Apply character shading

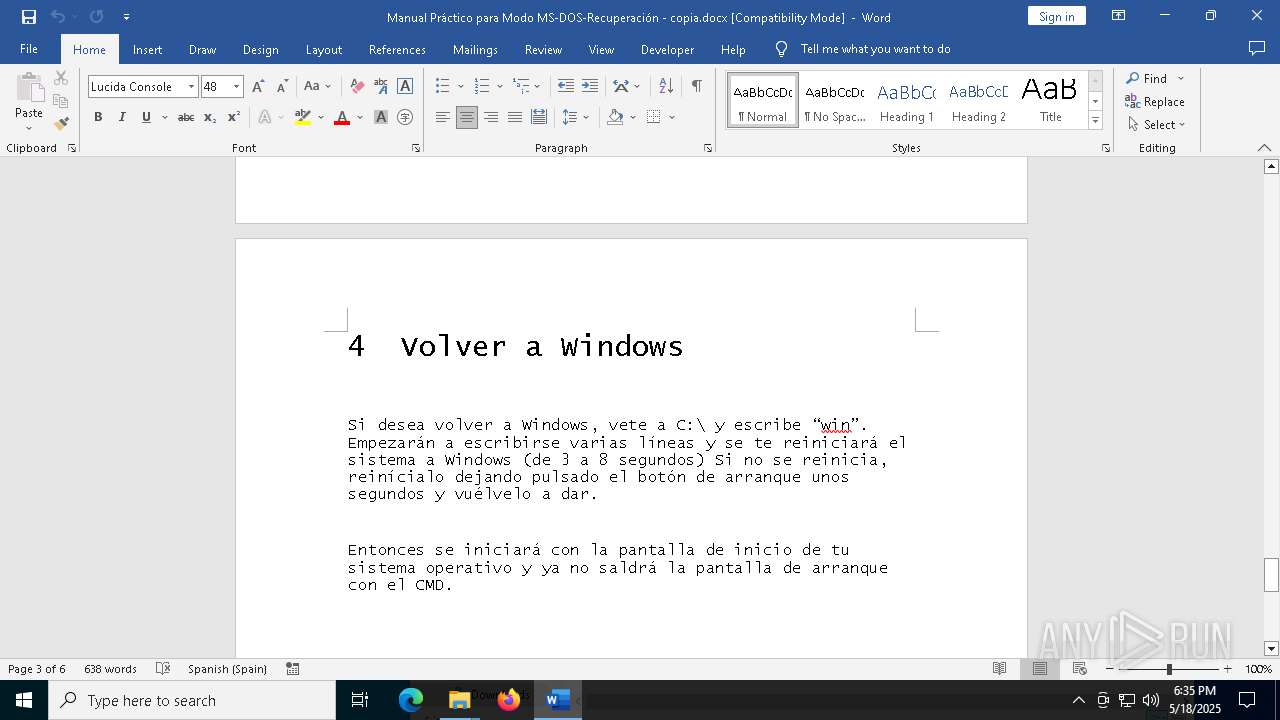(381, 117)
